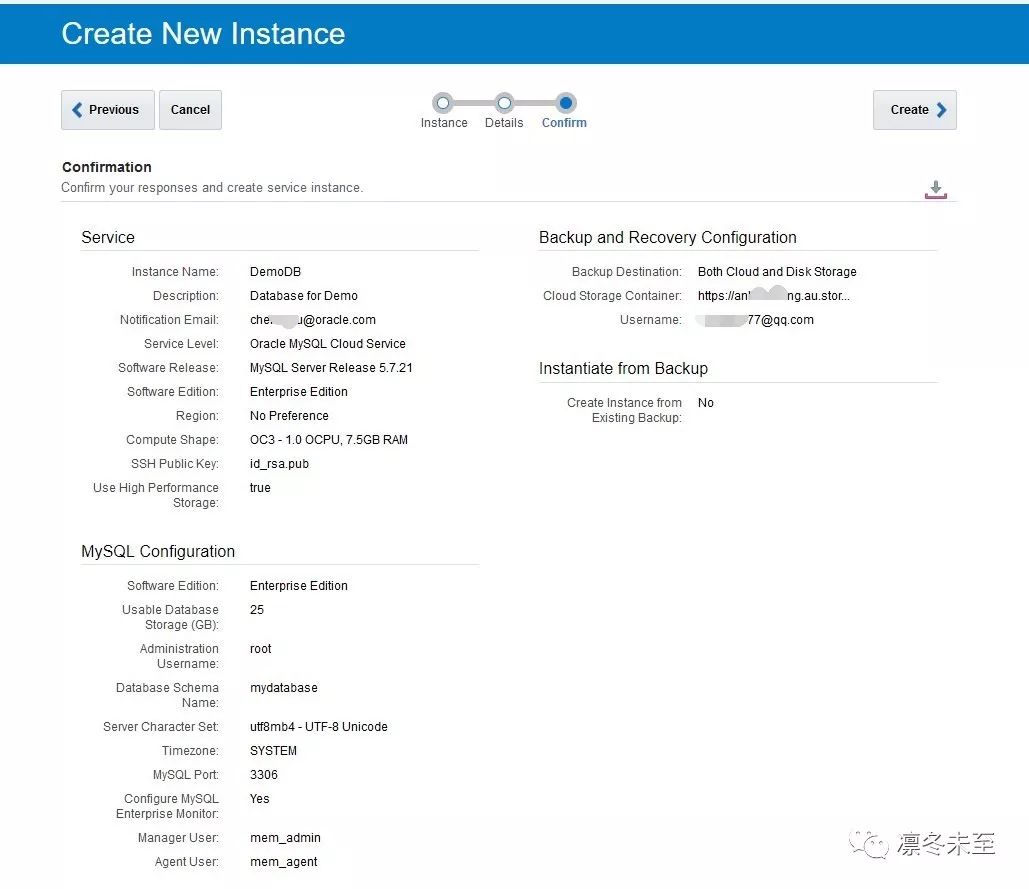The width and height of the screenshot is (1029, 889).
Task: Click the oracle.com notification email value
Action: [313, 320]
